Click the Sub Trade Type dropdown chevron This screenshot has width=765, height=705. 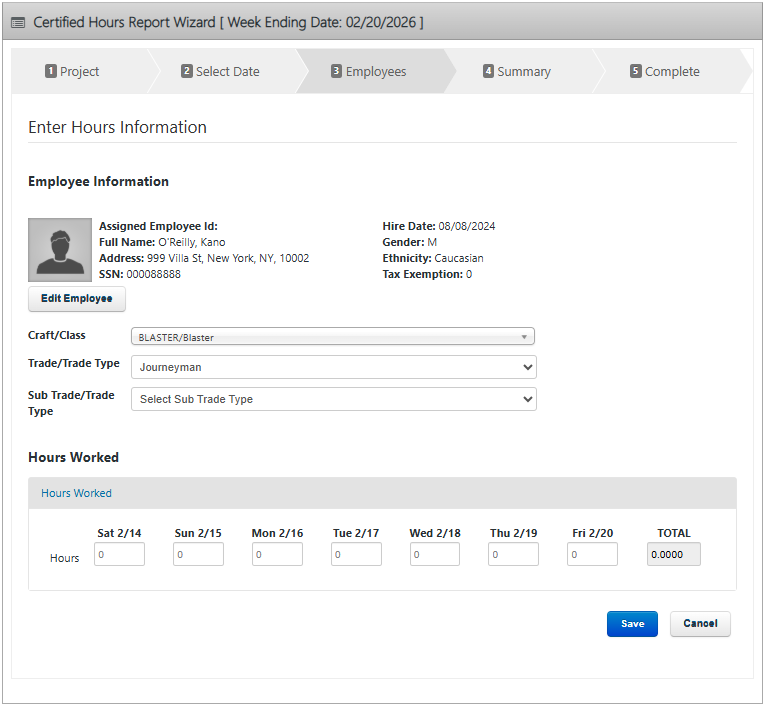527,399
